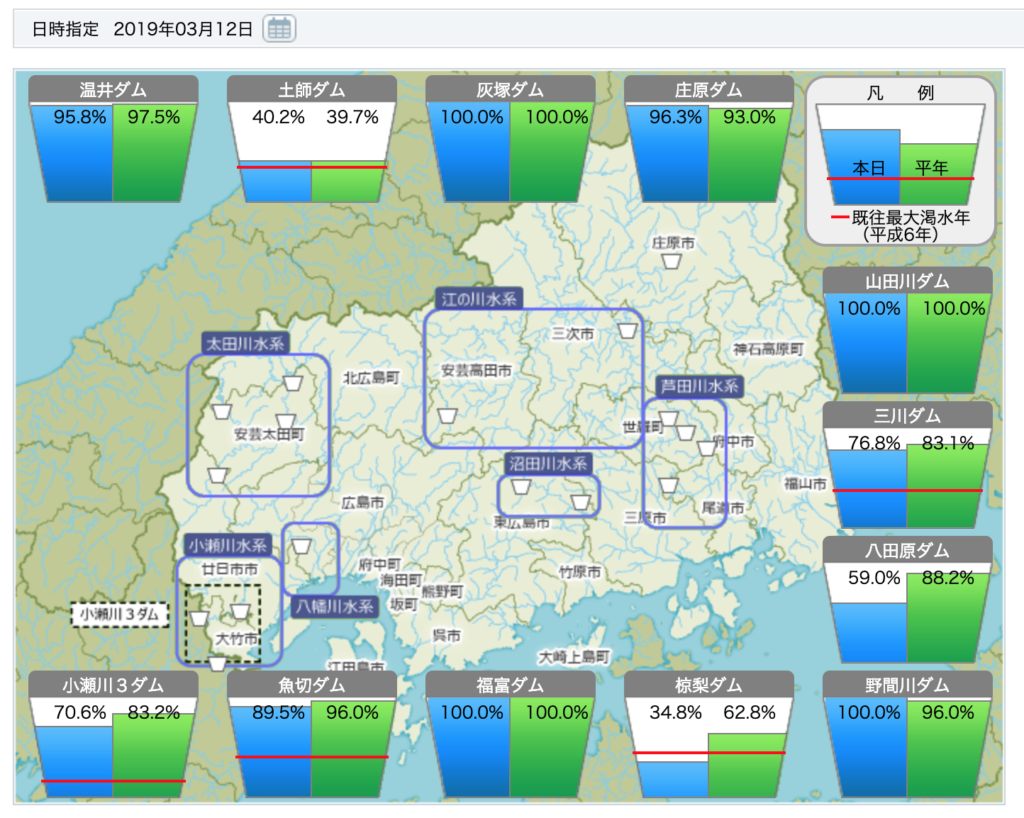
Task: Click the dam marker right of 三次市
Action: click(626, 331)
